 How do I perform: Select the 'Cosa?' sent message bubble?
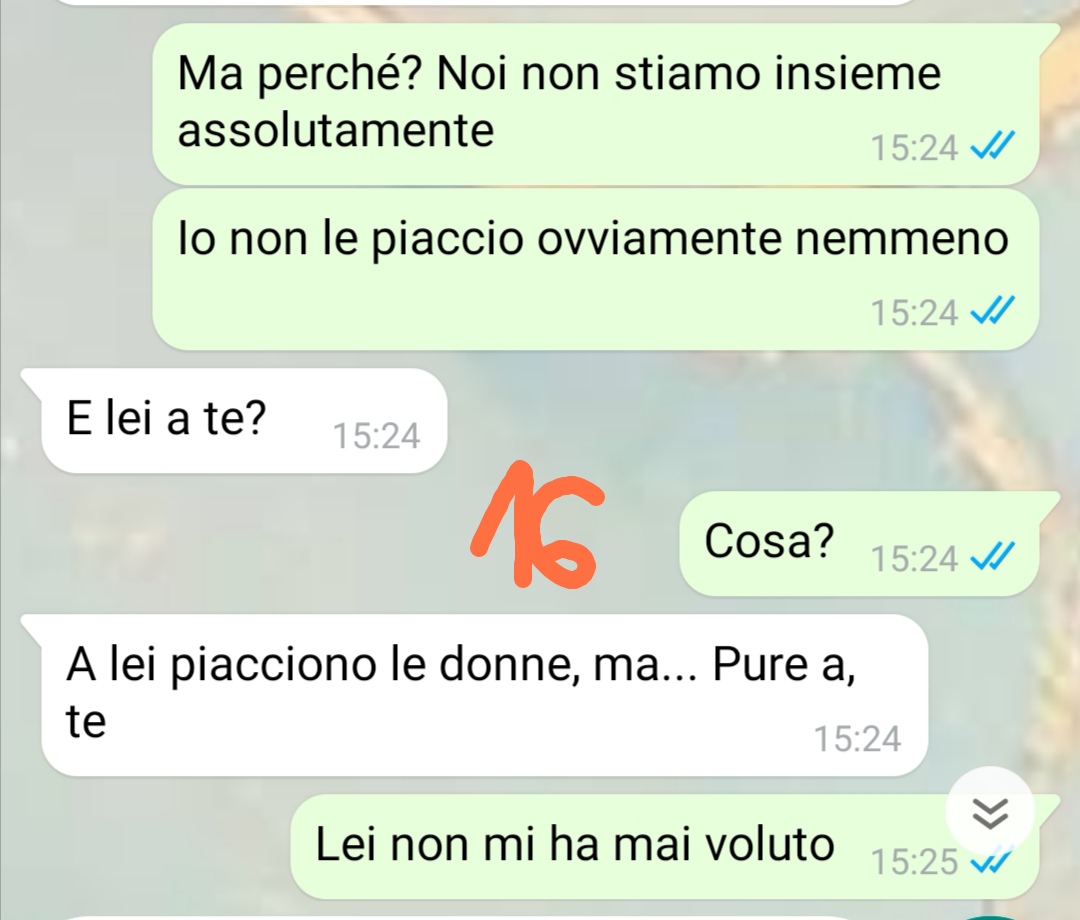pyautogui.click(x=869, y=543)
